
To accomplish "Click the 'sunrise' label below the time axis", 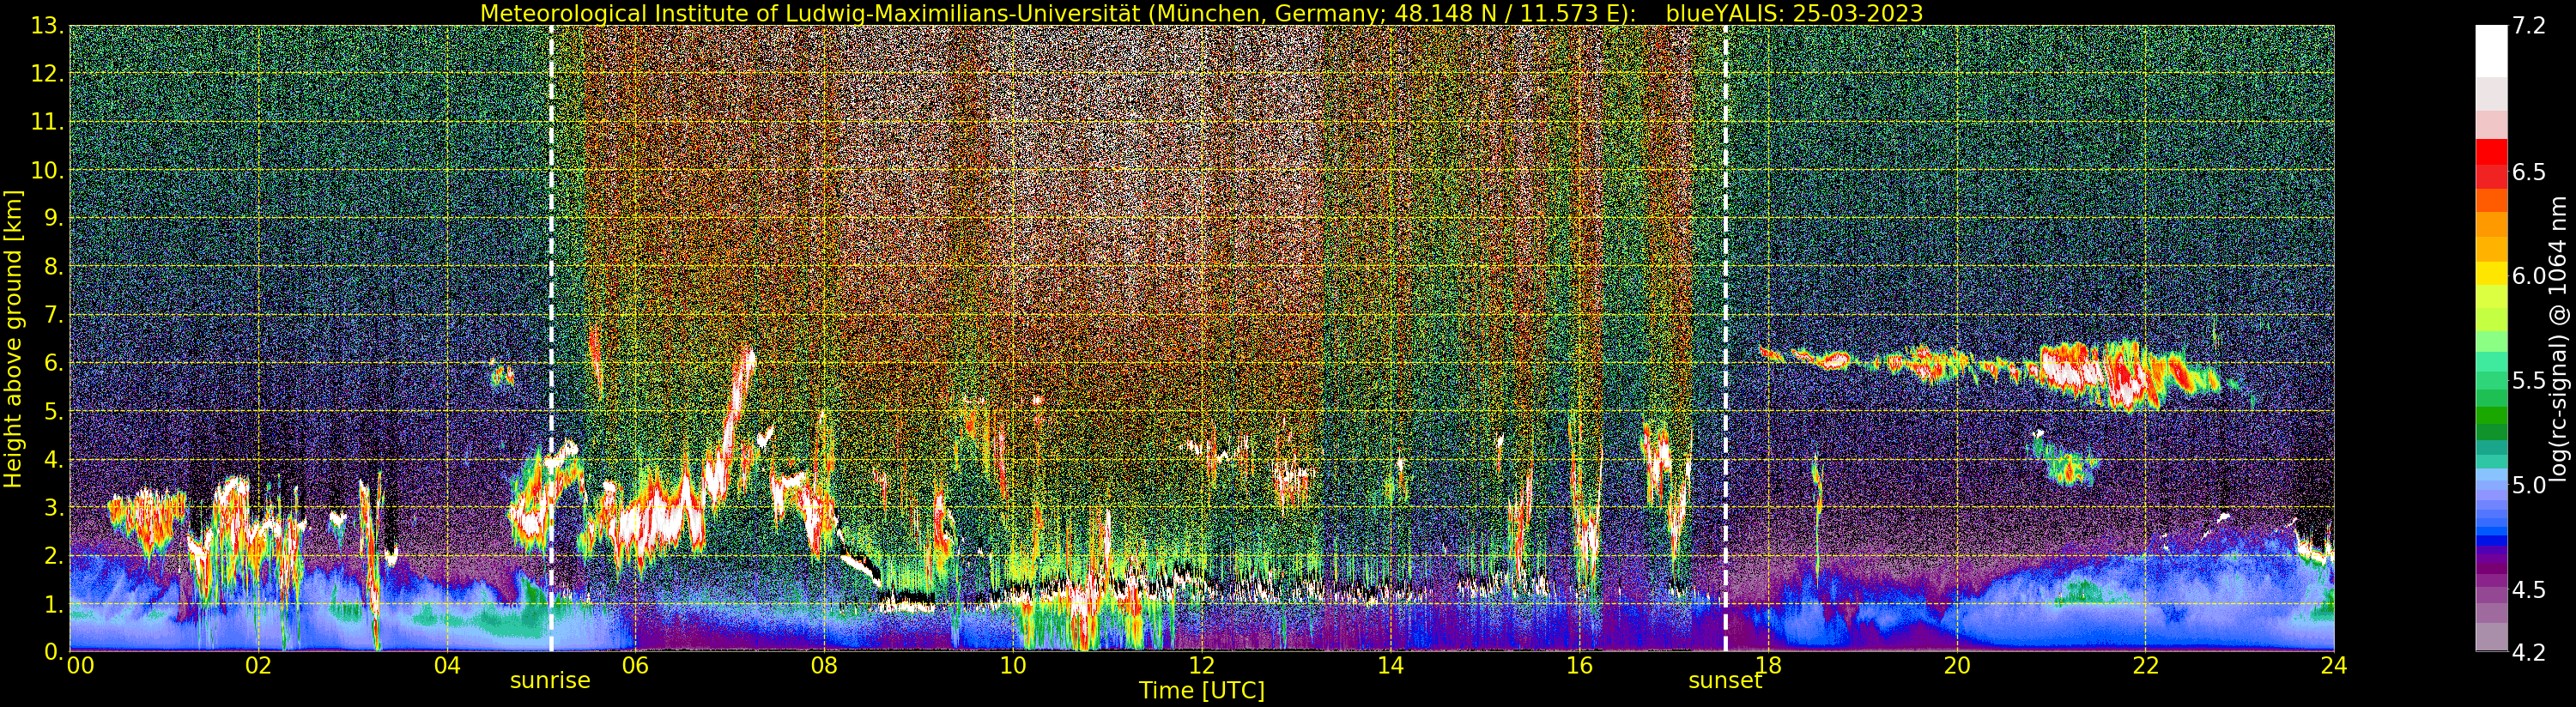I will [x=550, y=681].
